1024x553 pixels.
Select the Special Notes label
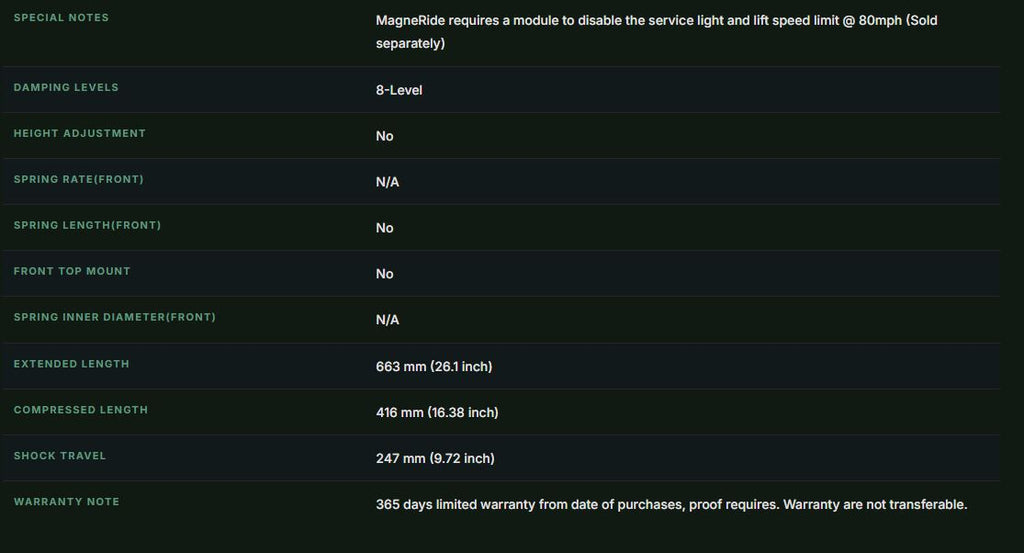61,18
